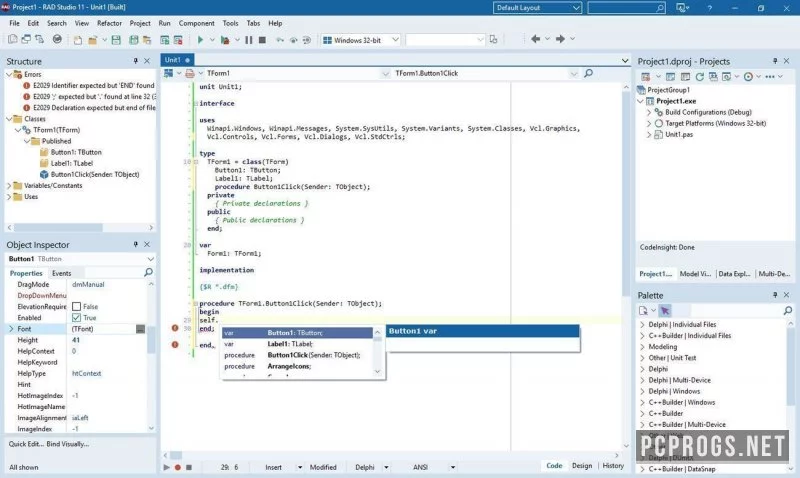Expand the Build Configurations (Debug) node
The width and height of the screenshot is (800, 478).
click(x=649, y=112)
